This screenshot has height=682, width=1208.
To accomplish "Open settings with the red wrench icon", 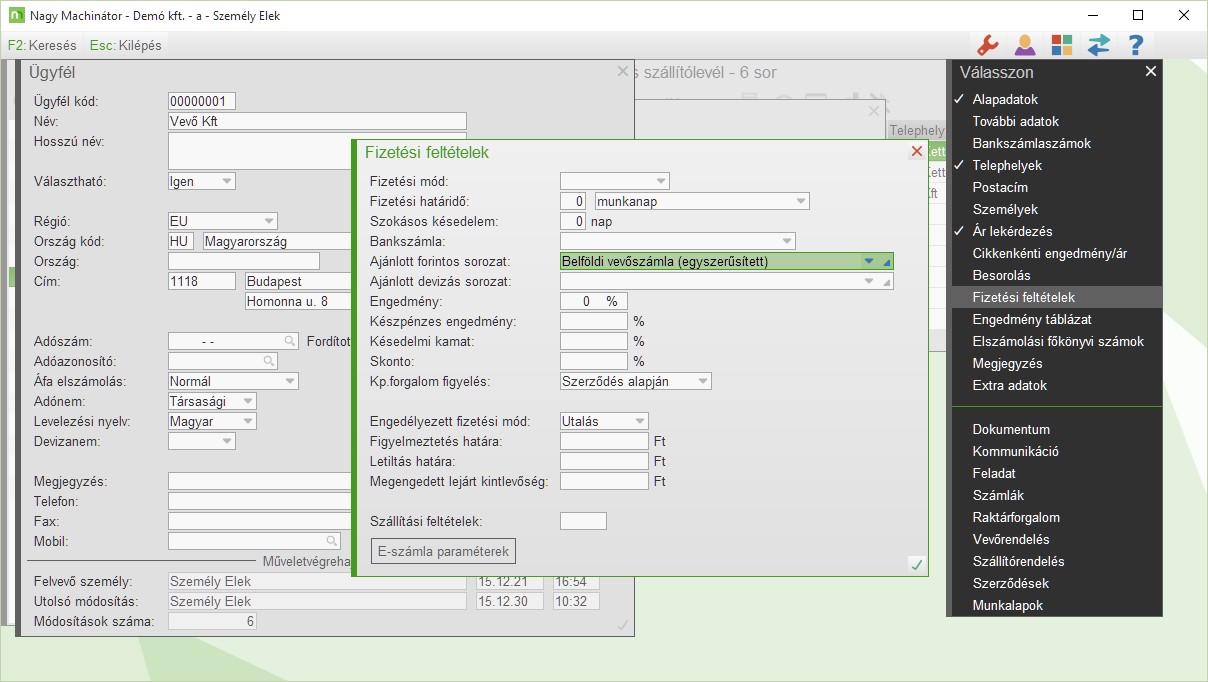I will (987, 45).
